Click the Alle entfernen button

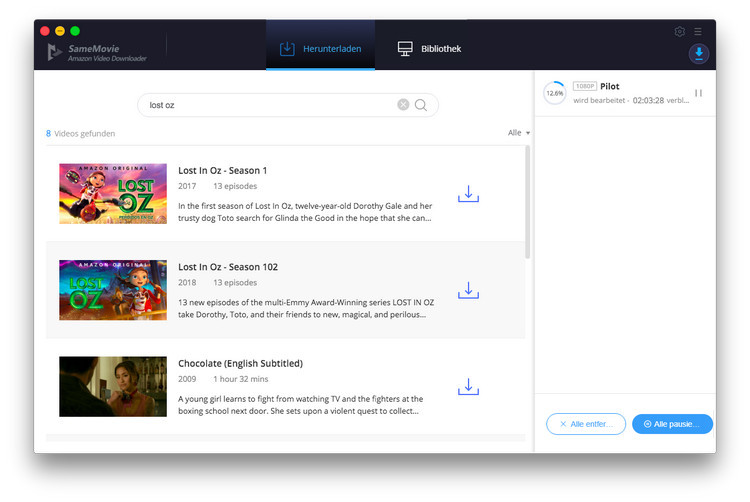click(x=586, y=424)
